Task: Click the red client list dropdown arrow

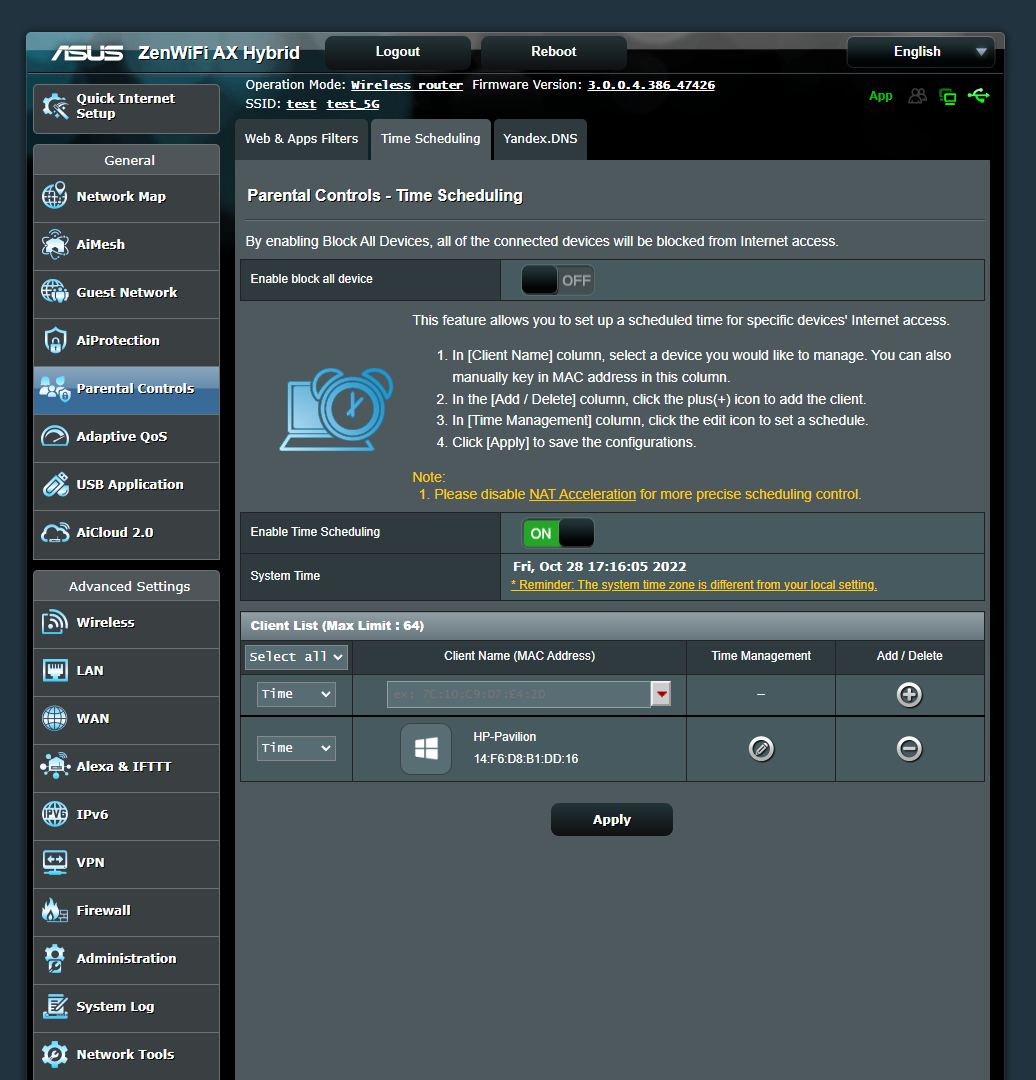Action: click(x=660, y=693)
